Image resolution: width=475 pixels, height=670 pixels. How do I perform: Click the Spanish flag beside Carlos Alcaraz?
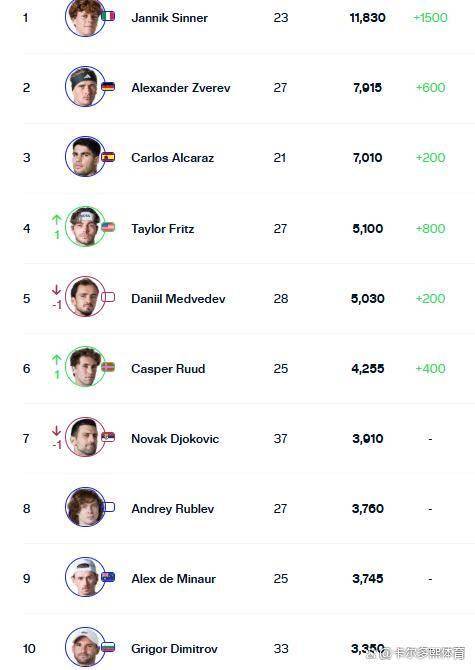click(108, 157)
